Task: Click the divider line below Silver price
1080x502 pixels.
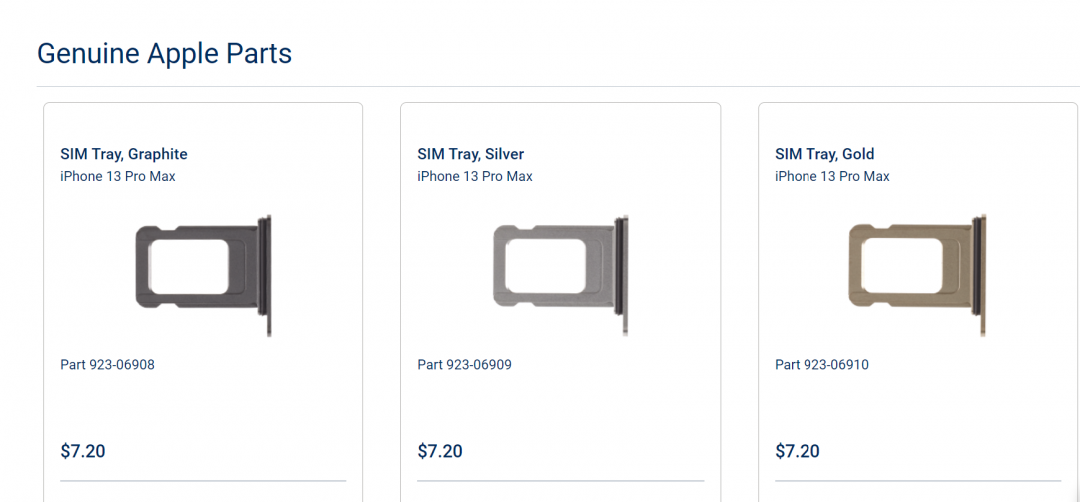Action: pos(560,481)
